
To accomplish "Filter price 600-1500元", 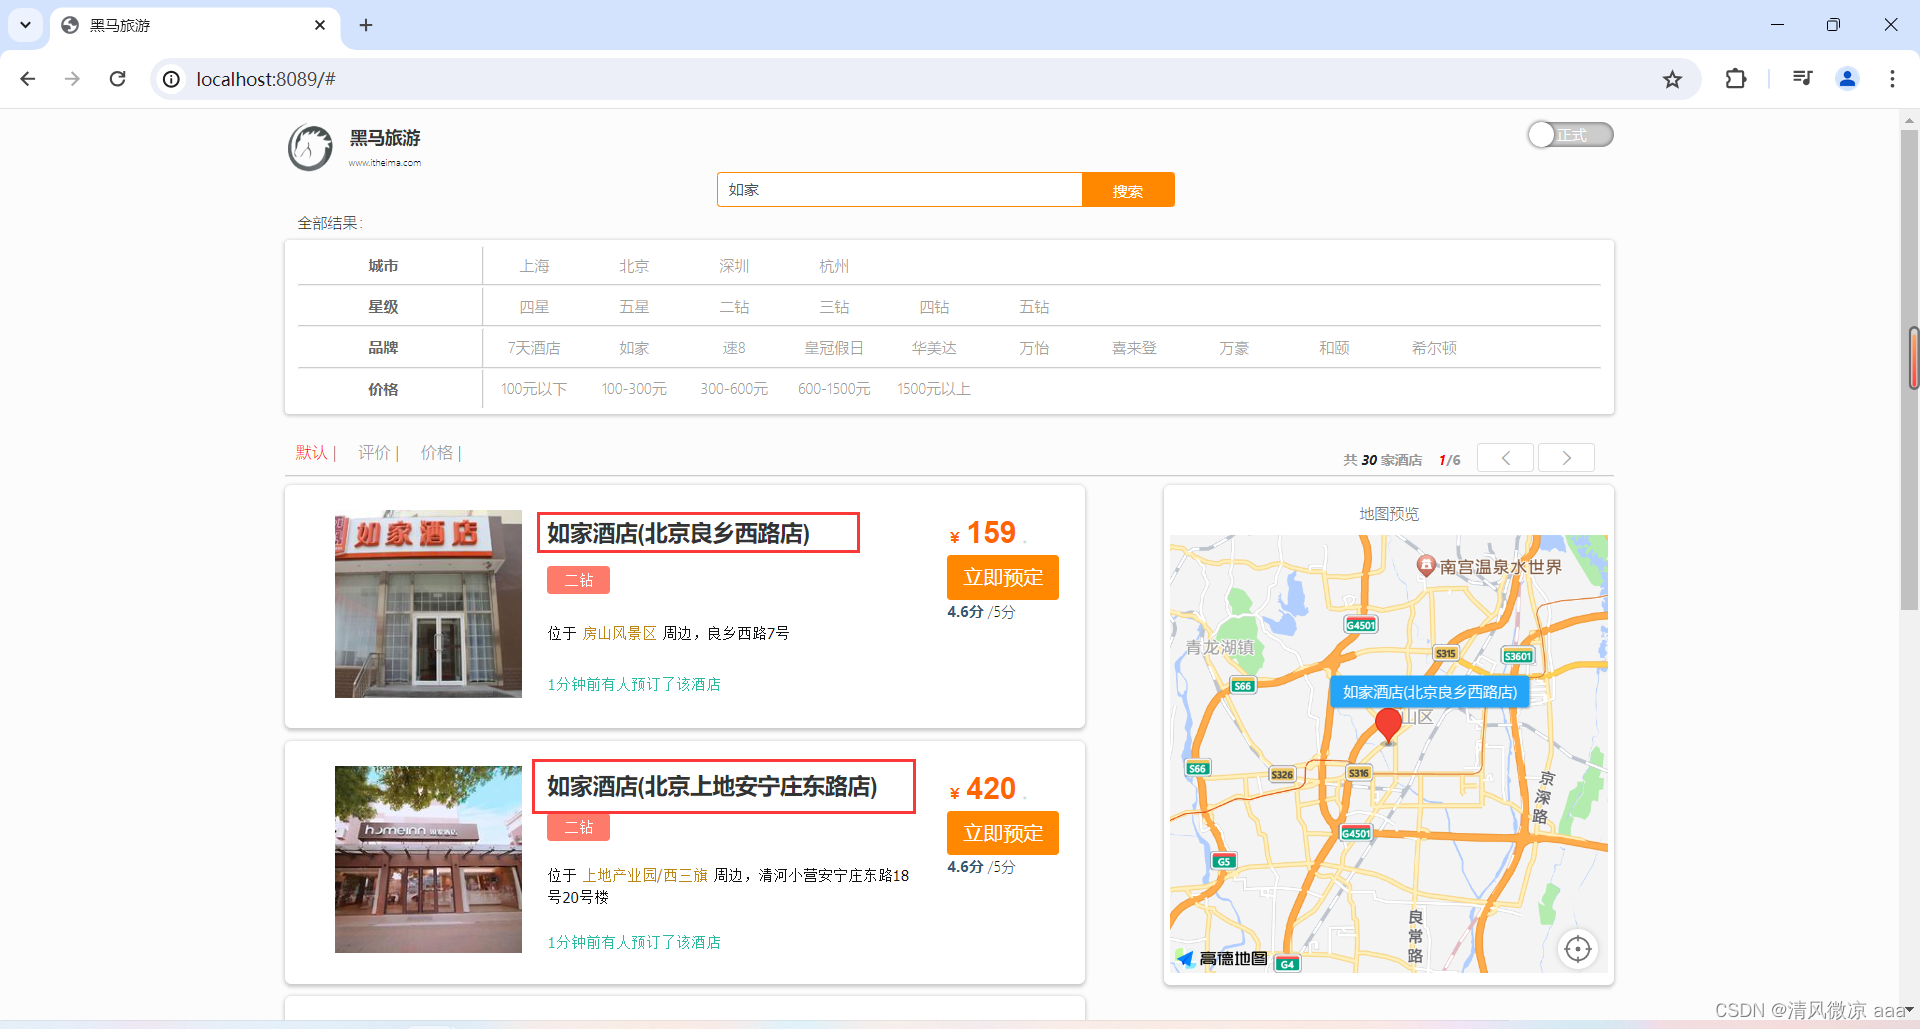I will (x=834, y=389).
